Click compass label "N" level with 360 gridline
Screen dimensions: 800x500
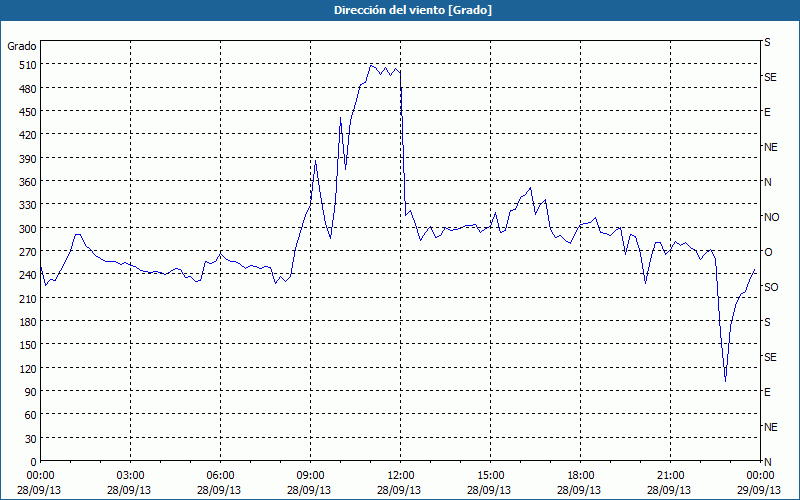pyautogui.click(x=767, y=182)
